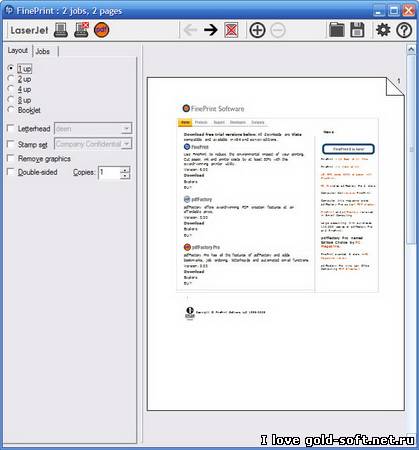Go to the next page with the right arrow
419x450 pixels.
211,30
